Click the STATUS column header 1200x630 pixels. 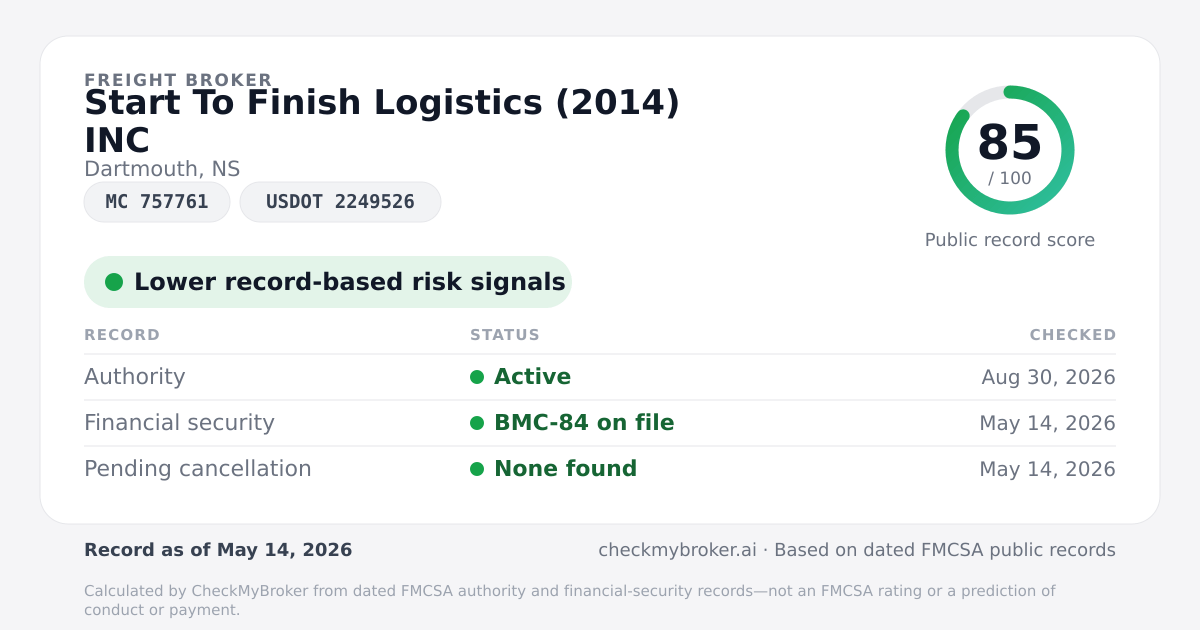(505, 335)
